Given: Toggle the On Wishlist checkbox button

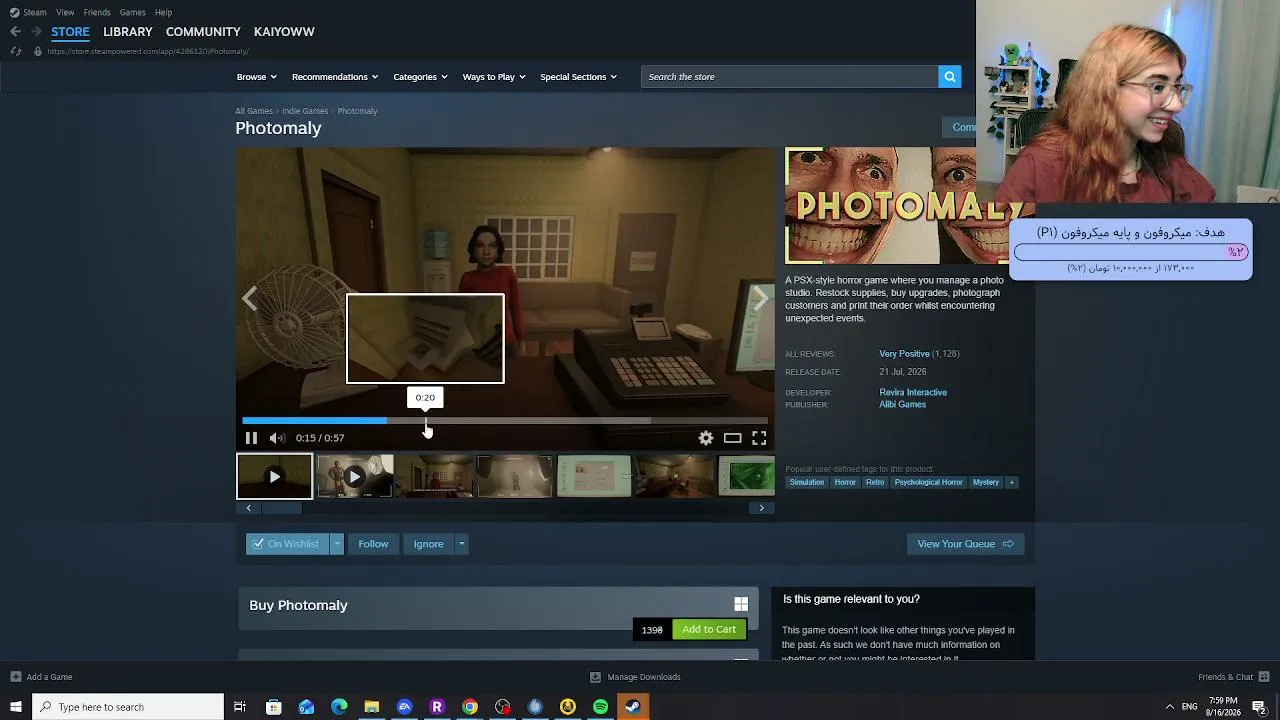Looking at the screenshot, I should click(x=287, y=544).
